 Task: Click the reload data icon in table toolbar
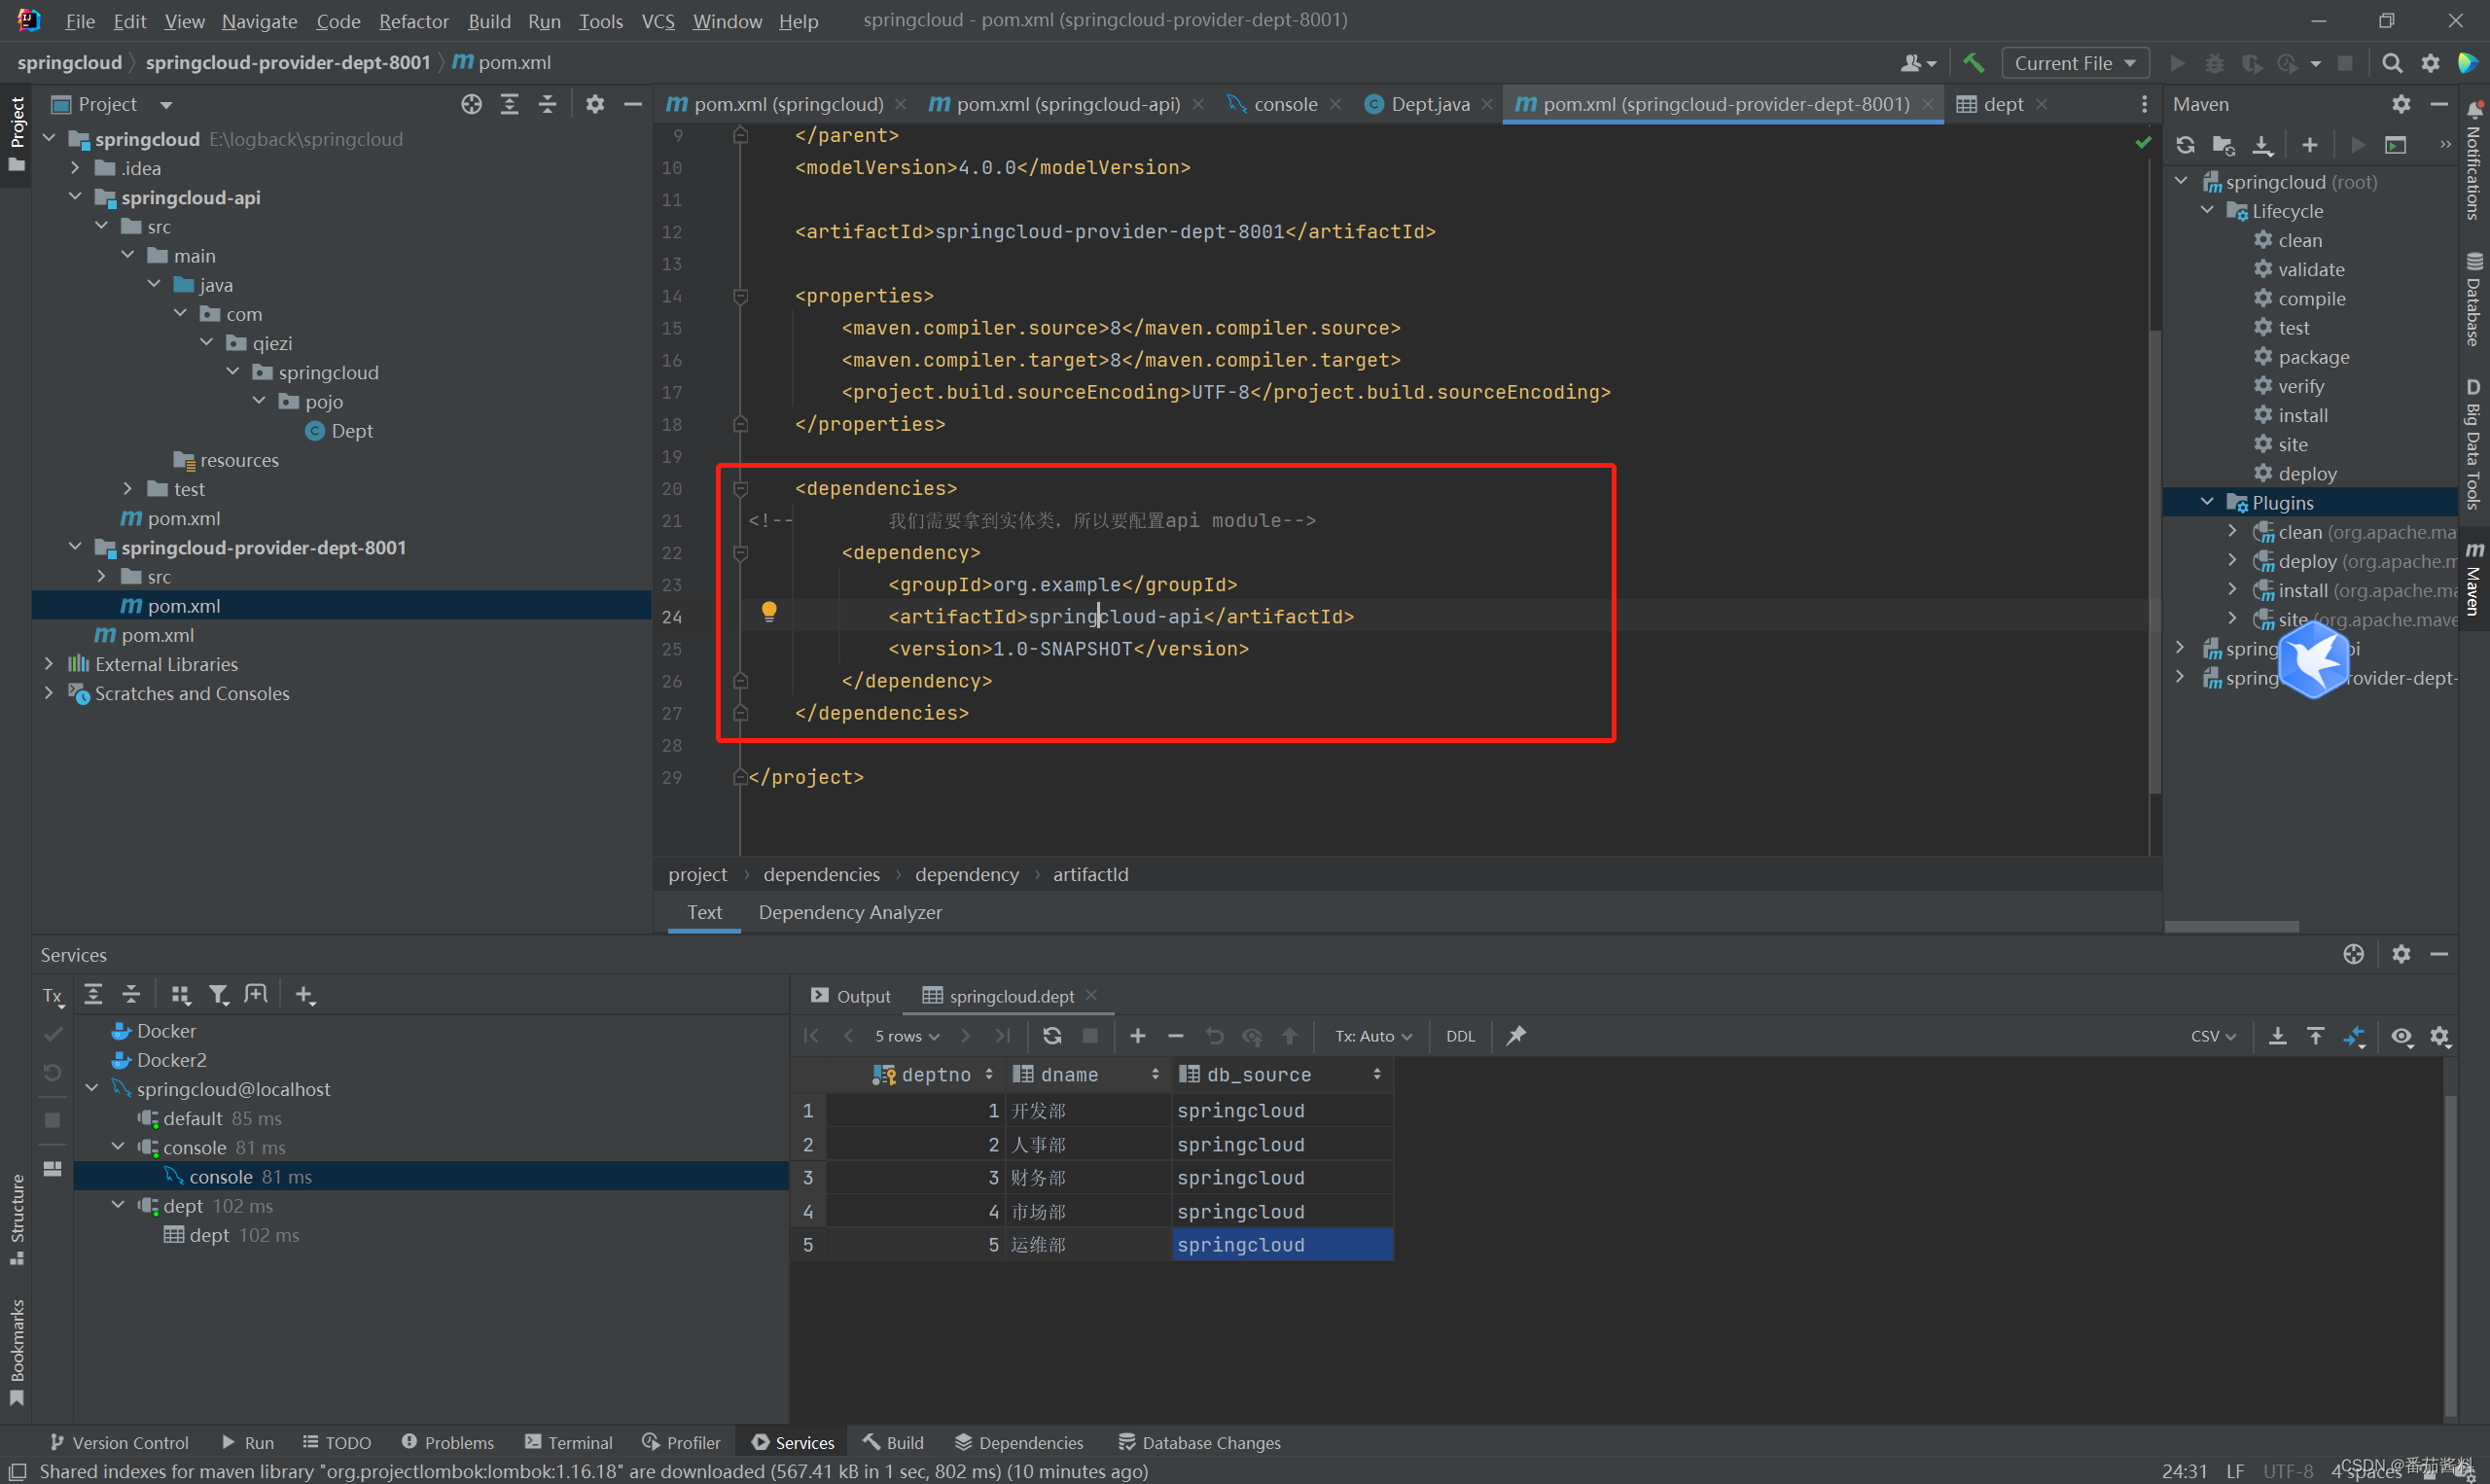pos(1052,1036)
